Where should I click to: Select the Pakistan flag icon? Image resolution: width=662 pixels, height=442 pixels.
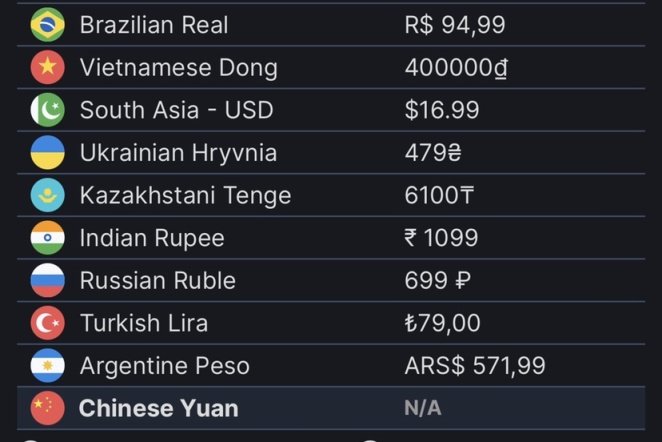point(48,110)
